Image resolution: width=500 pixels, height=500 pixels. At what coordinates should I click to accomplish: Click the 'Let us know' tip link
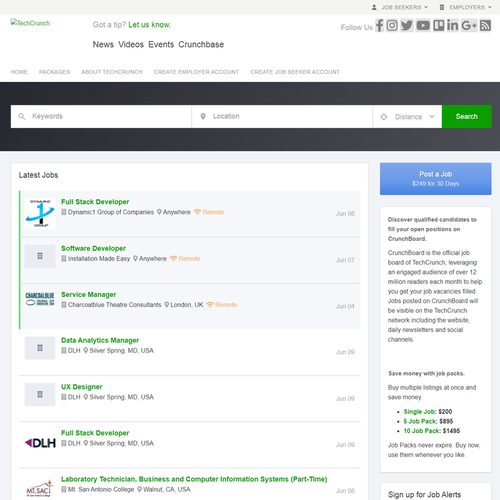click(150, 25)
